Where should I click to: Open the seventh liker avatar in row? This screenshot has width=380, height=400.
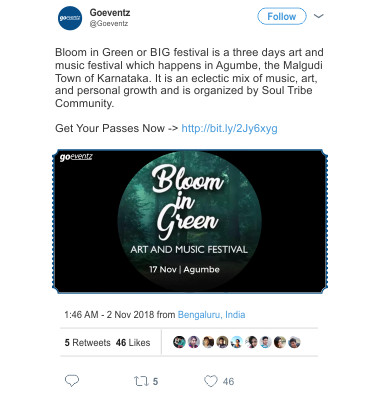coord(266,342)
